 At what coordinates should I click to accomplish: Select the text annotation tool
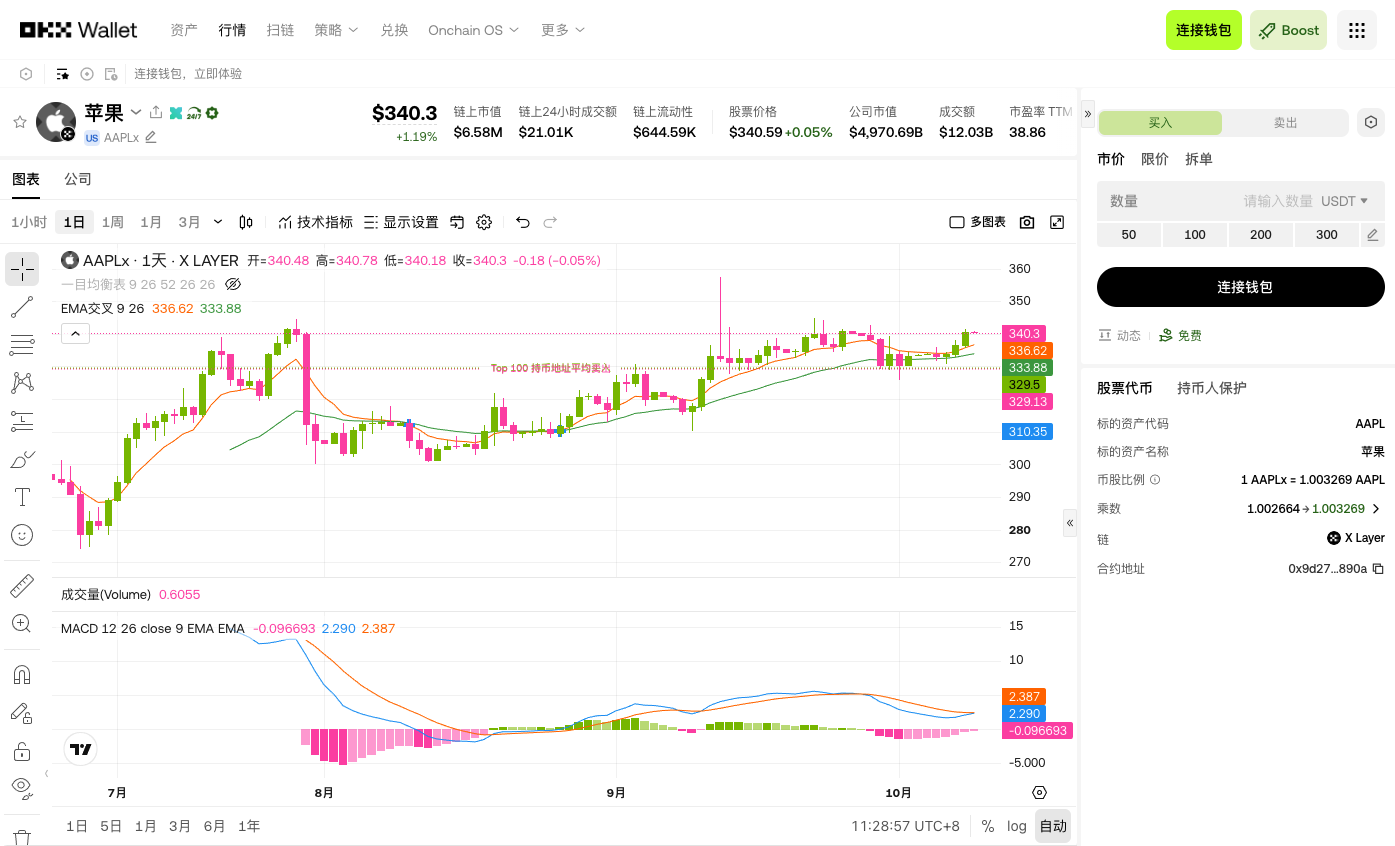22,497
